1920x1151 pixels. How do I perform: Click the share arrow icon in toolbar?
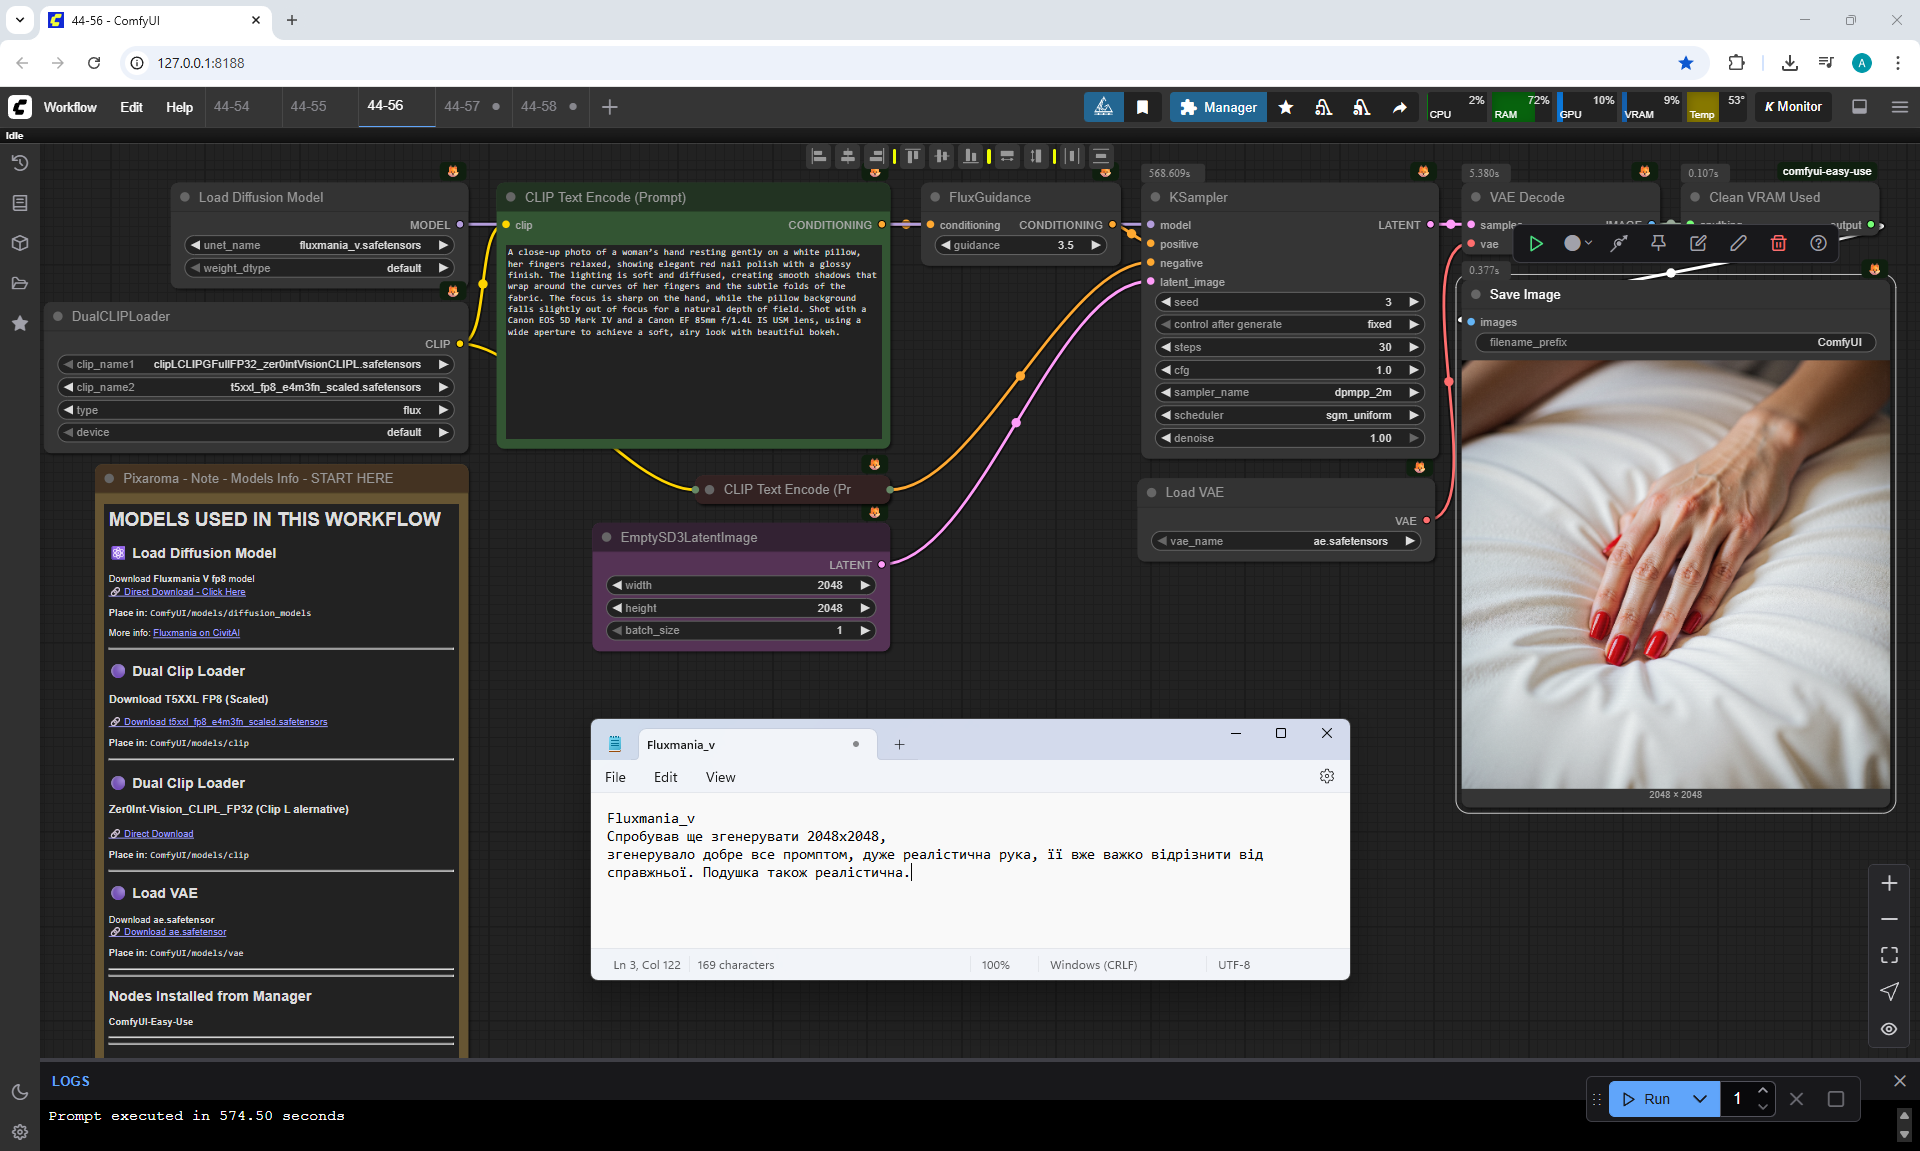1400,107
